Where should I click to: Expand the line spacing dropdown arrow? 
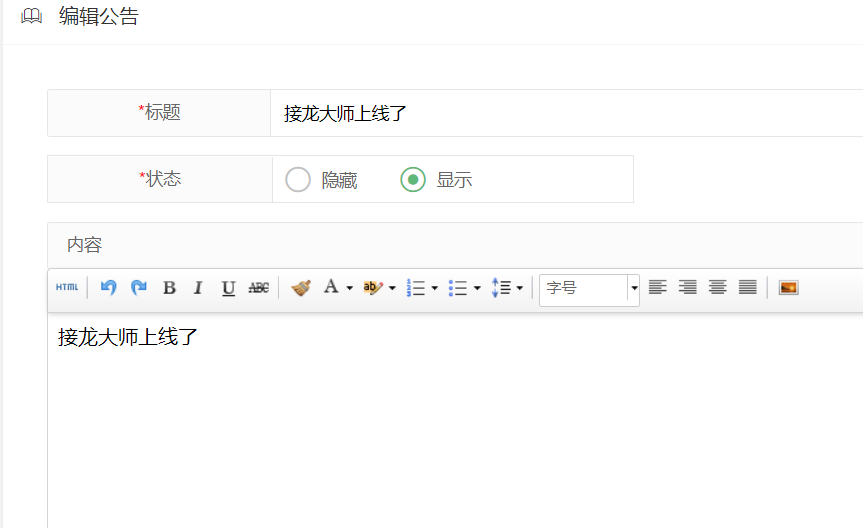coord(519,288)
